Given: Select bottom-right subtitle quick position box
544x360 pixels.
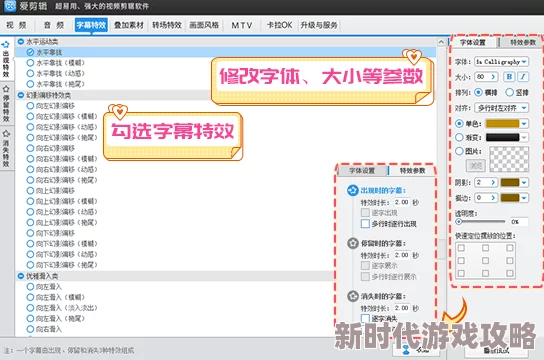Looking at the screenshot, I should [x=510, y=273].
